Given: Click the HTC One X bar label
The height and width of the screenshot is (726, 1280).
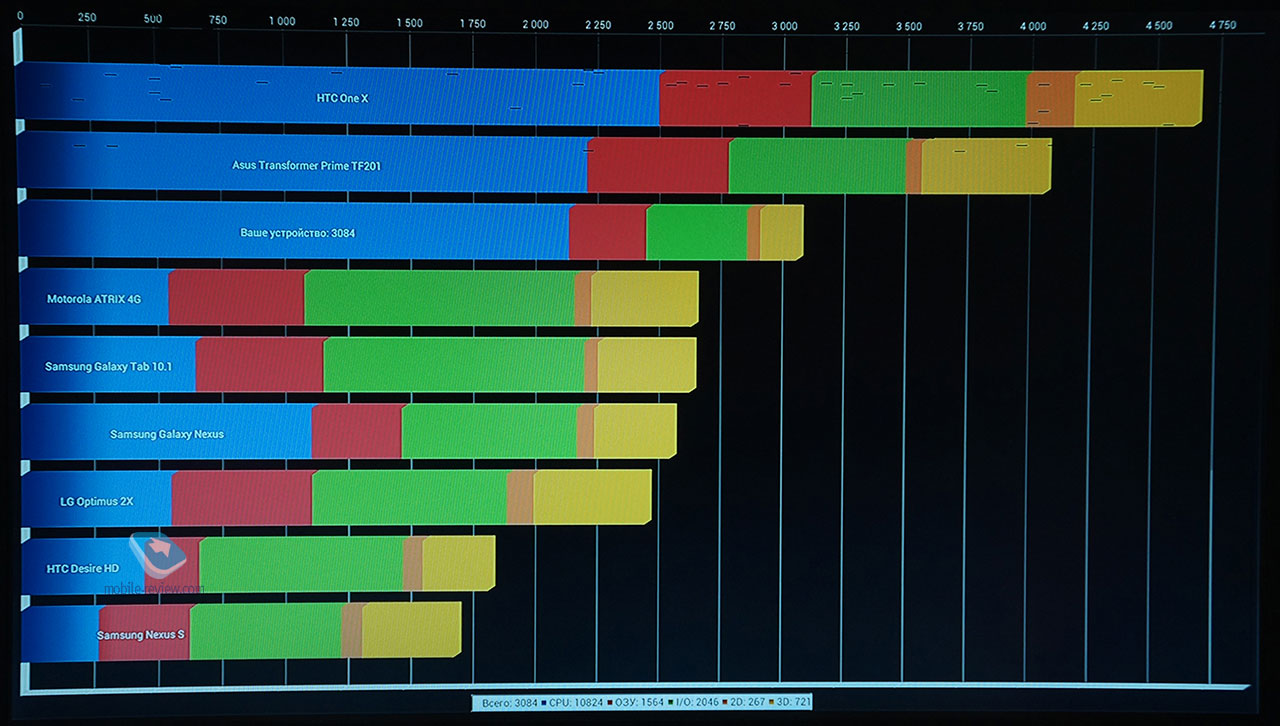Looking at the screenshot, I should [343, 98].
